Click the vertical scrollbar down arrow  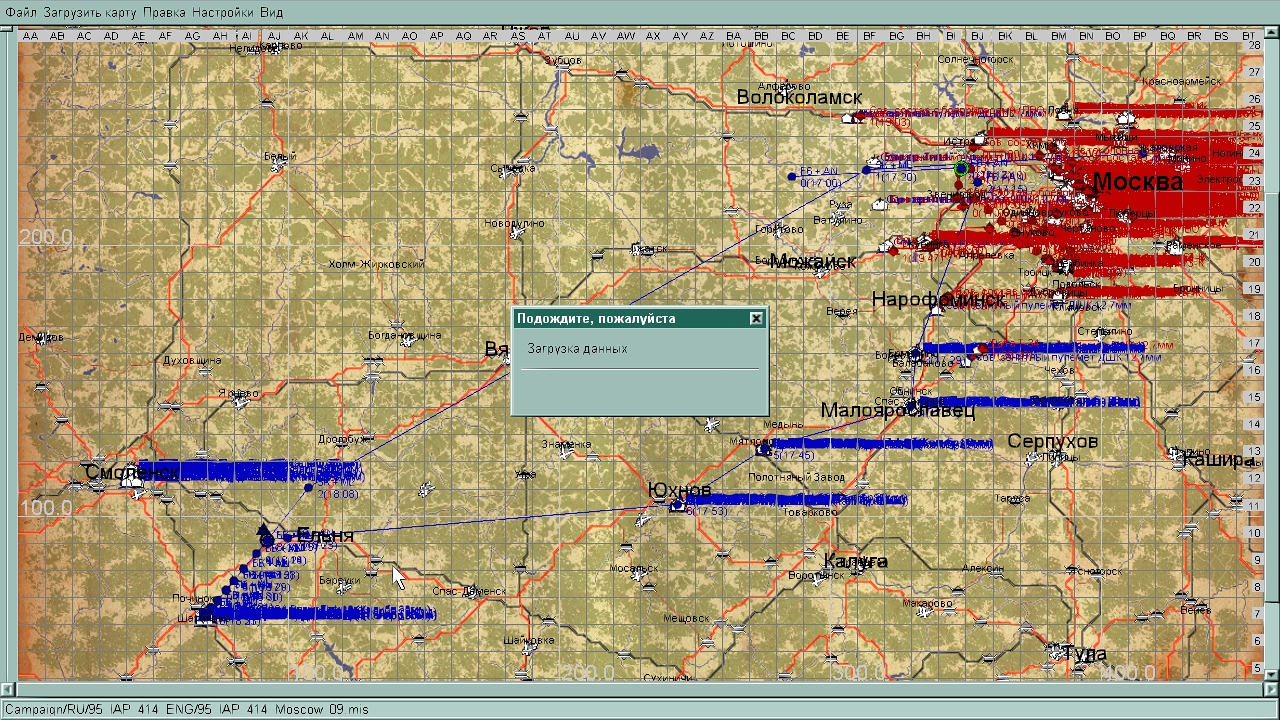(x=1270, y=674)
